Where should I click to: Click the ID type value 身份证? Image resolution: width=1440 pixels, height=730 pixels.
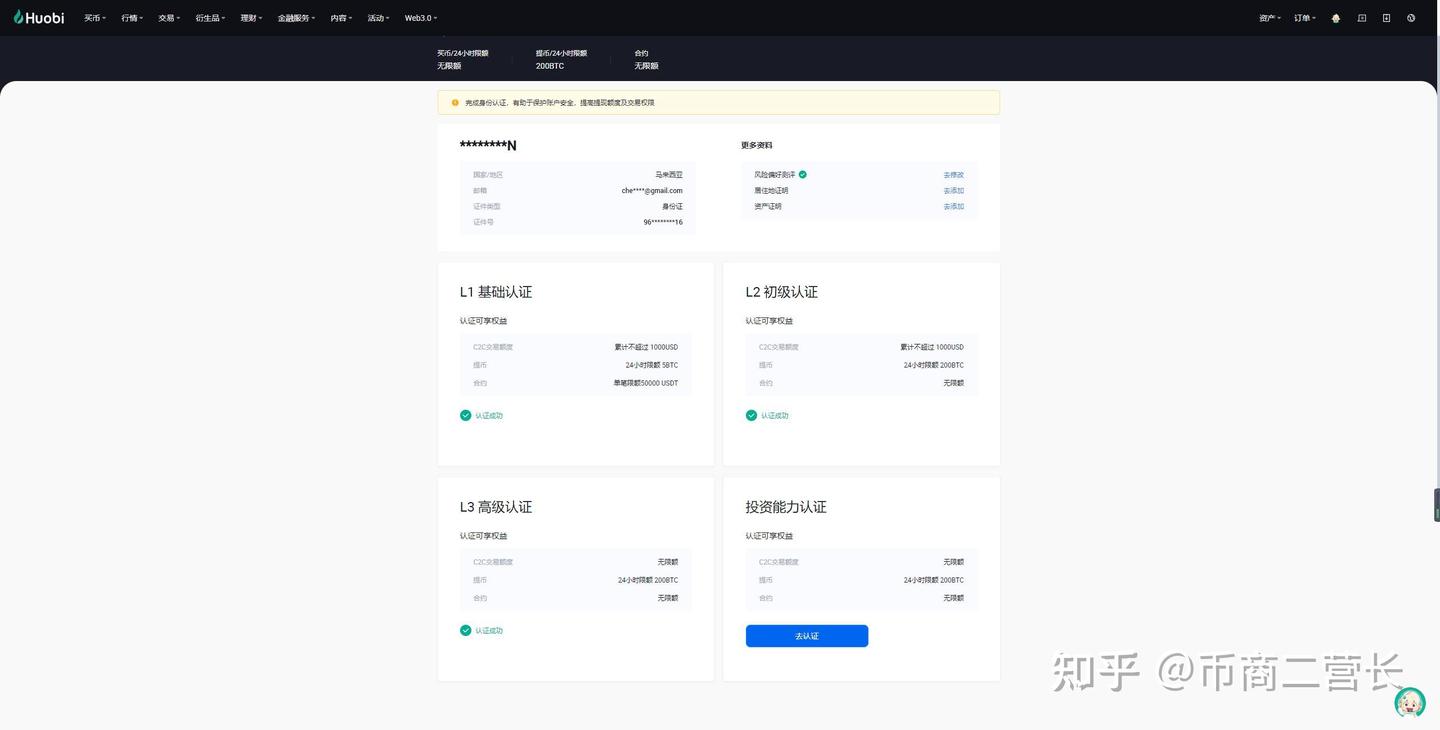[x=672, y=206]
